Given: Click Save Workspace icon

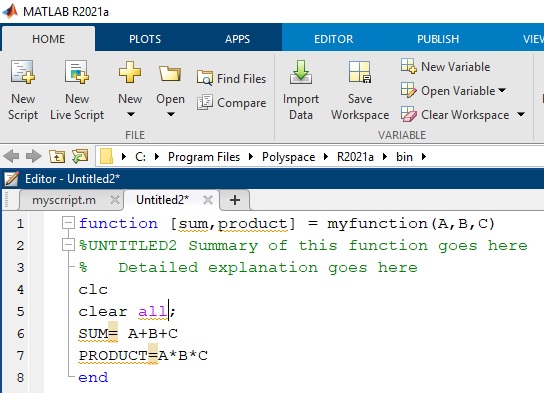Looking at the screenshot, I should [360, 72].
